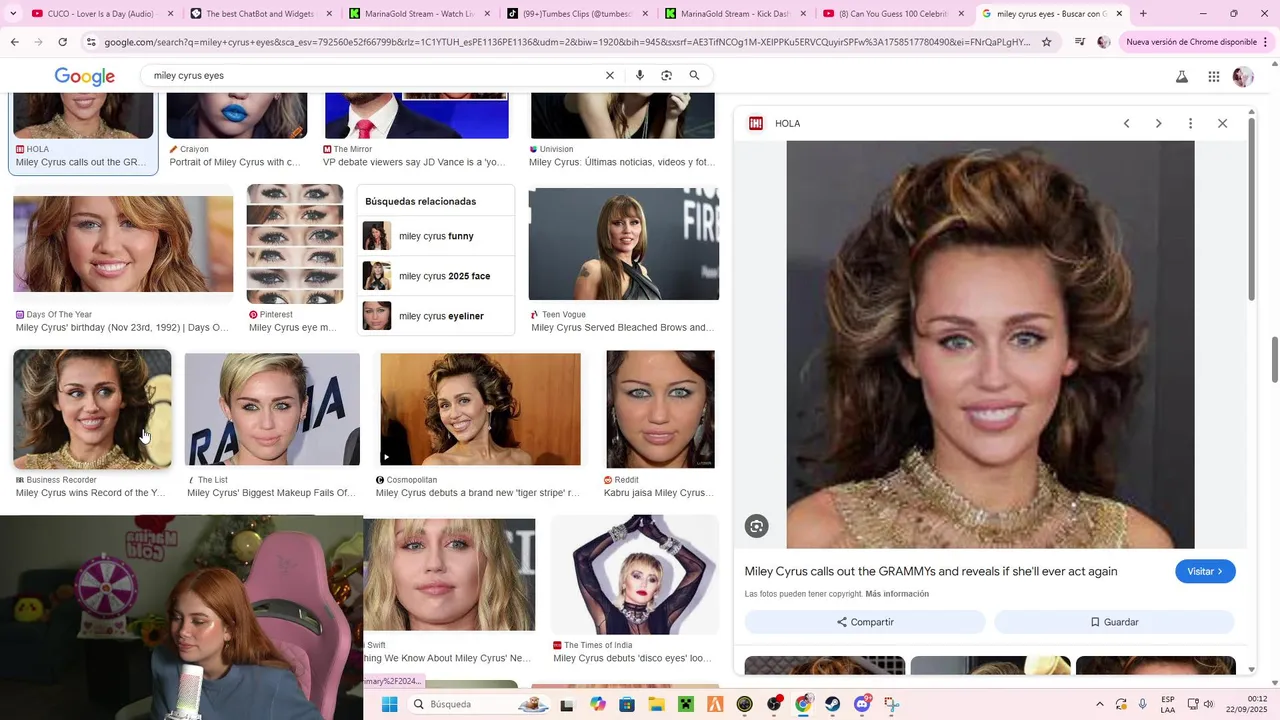Go forward to the next page

(x=38, y=42)
